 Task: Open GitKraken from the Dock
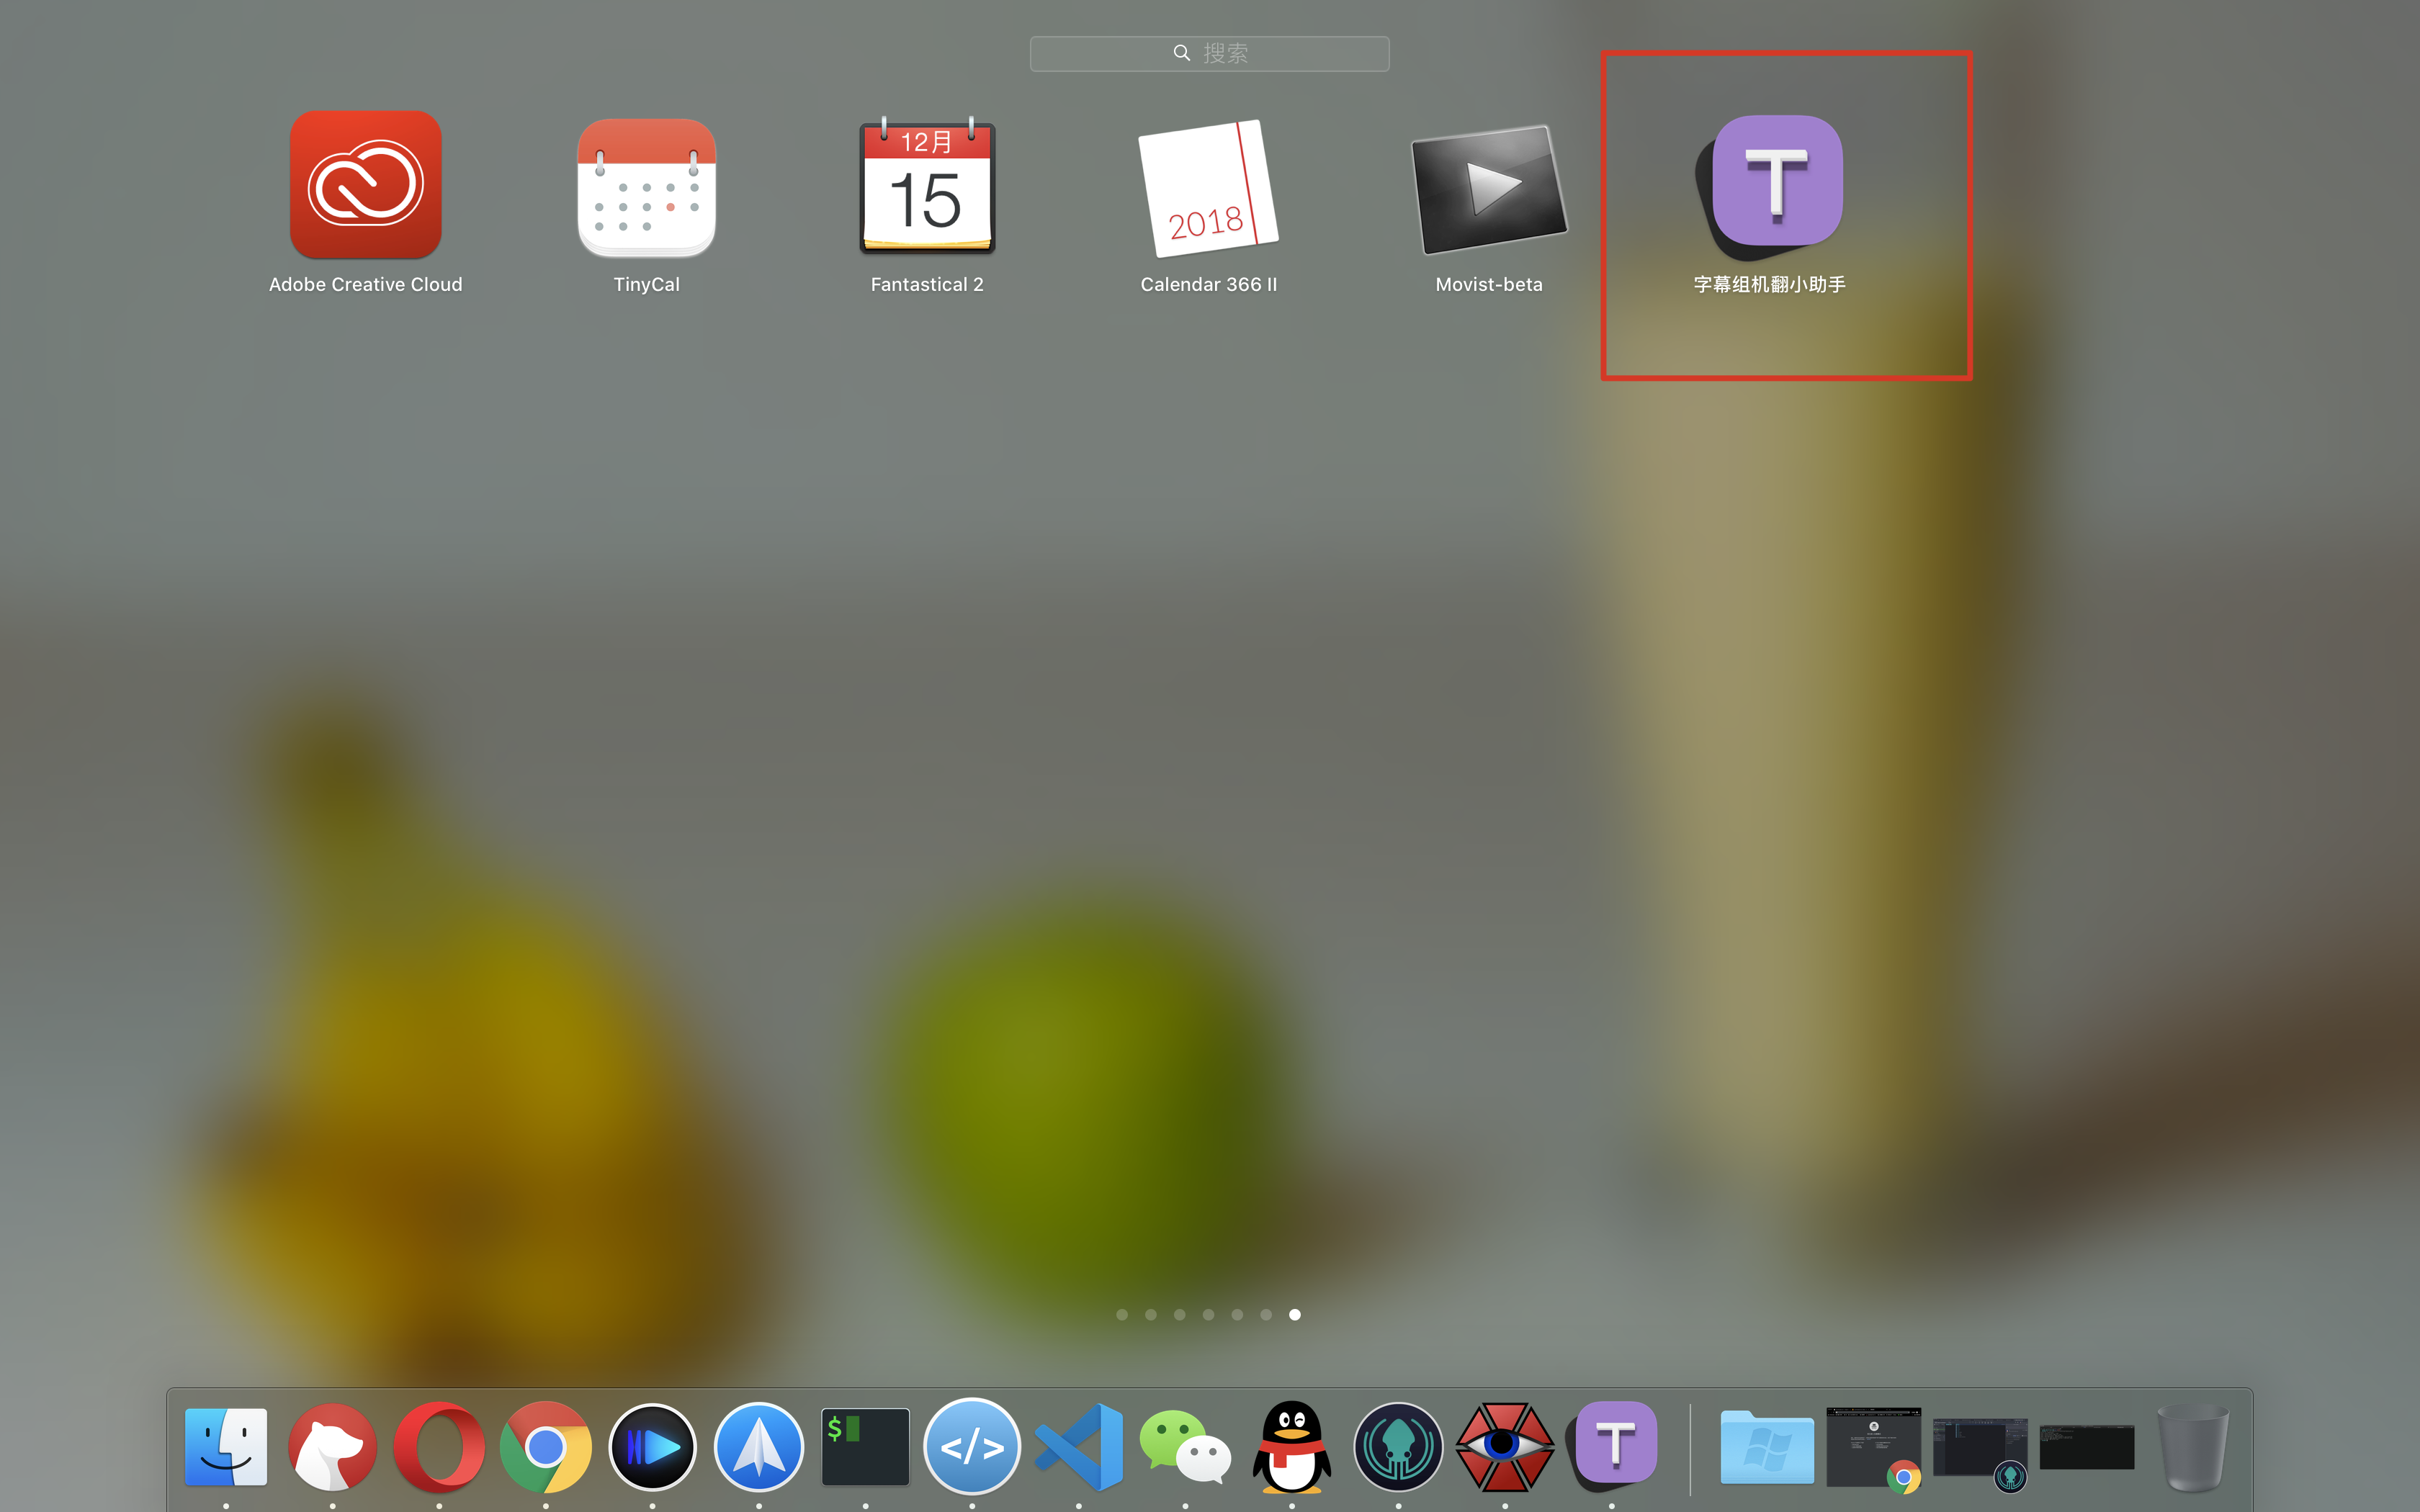click(1398, 1447)
